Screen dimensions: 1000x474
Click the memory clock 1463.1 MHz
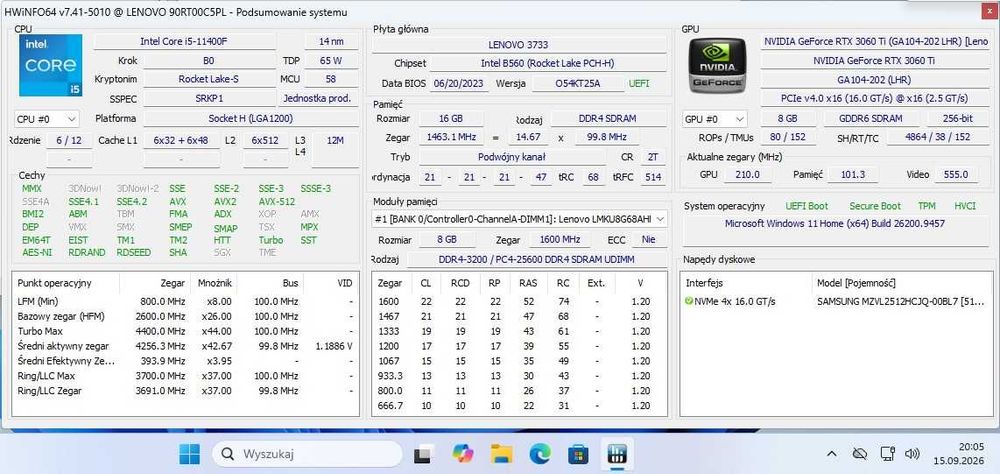point(450,138)
